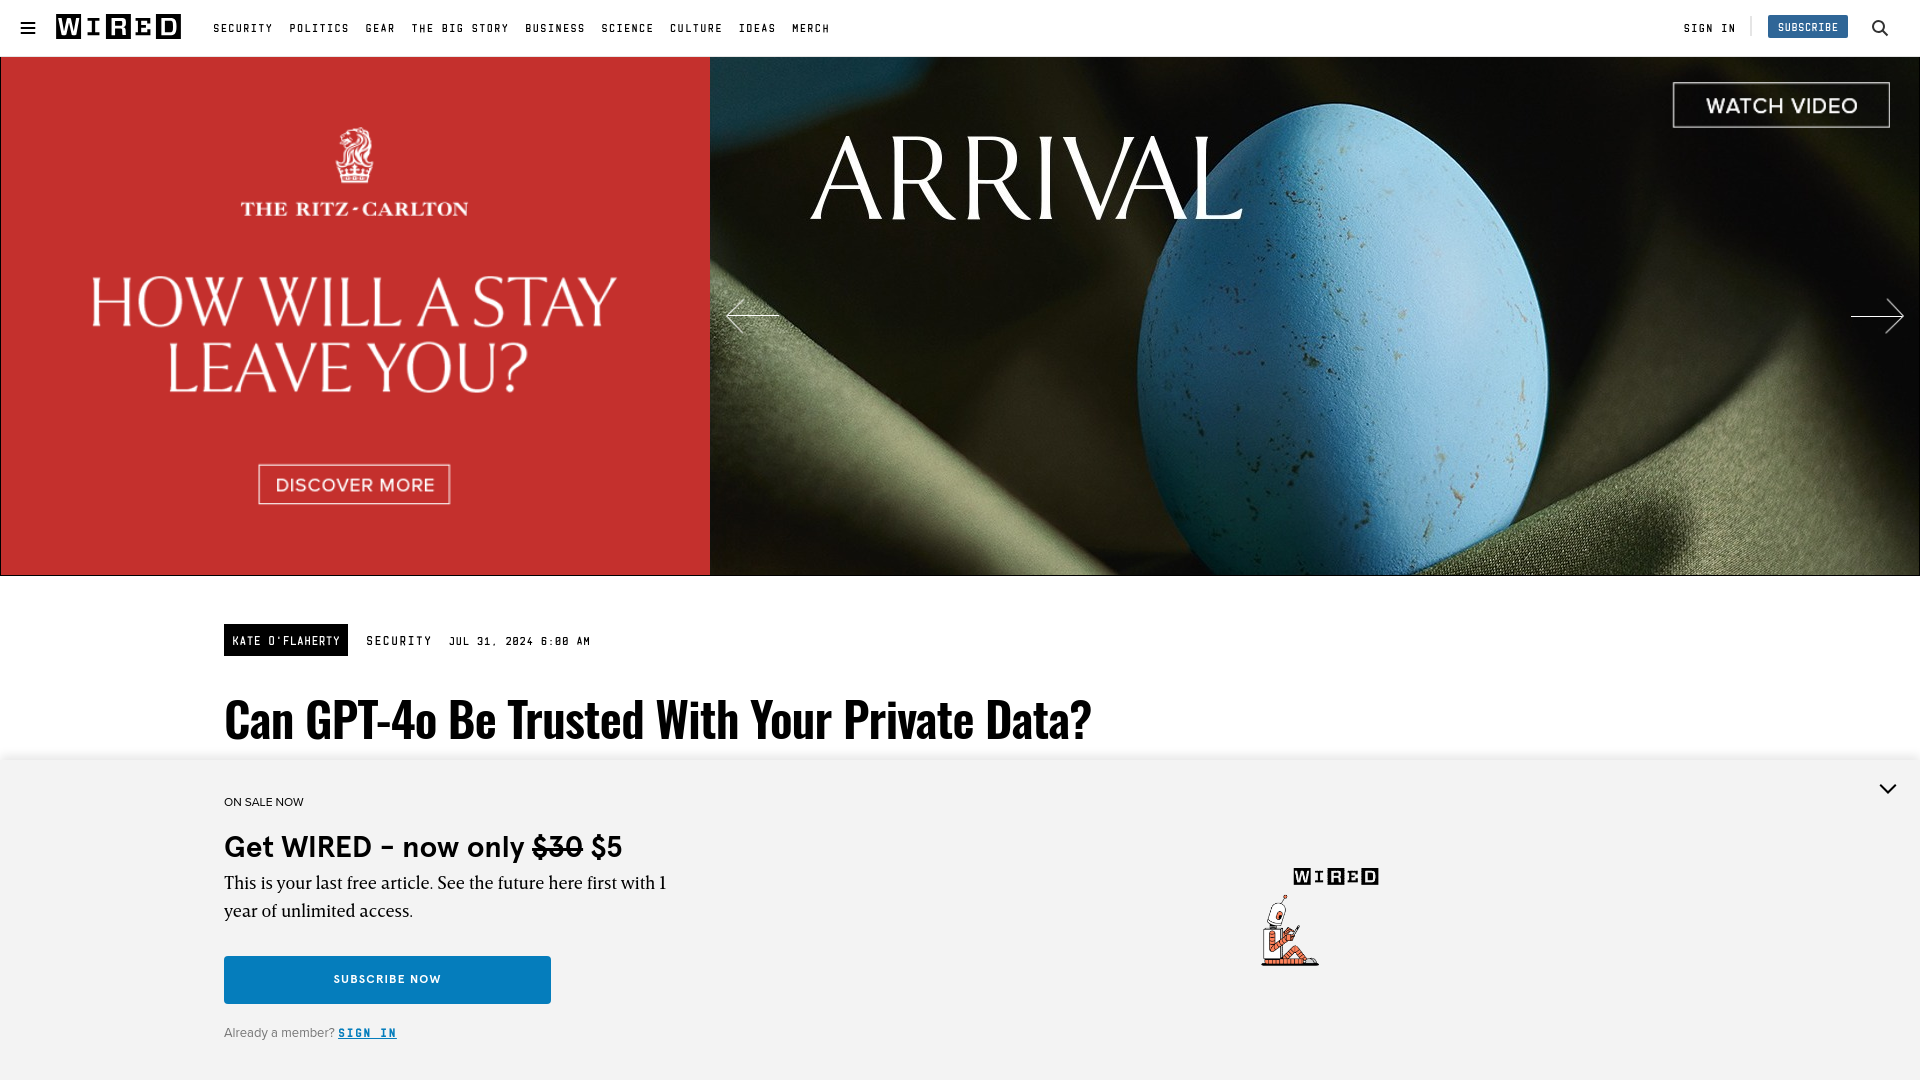Screen dimensions: 1920x1080
Task: Click the WIRED logo in the header
Action: (117, 26)
